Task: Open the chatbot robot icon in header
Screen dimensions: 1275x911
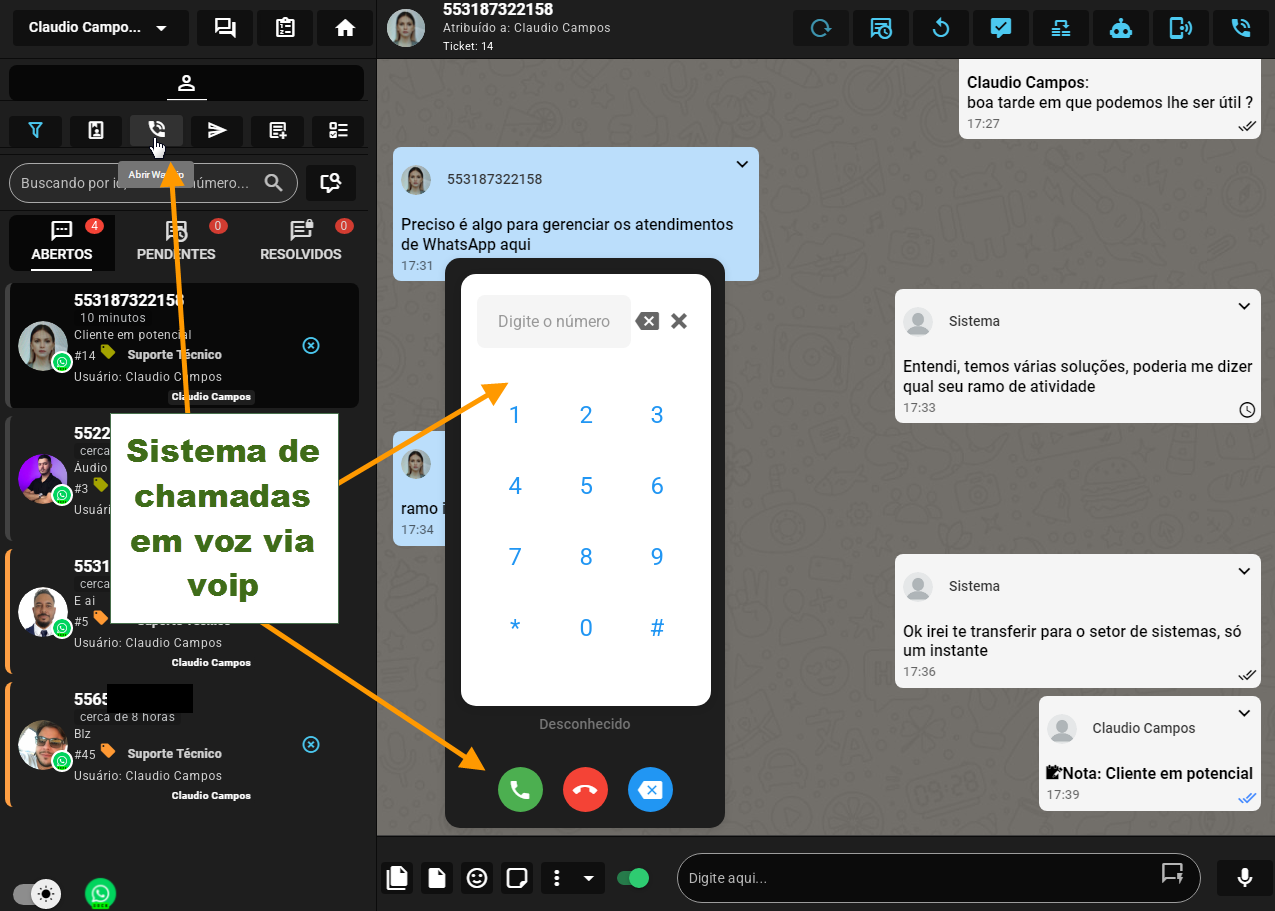Action: [1121, 28]
